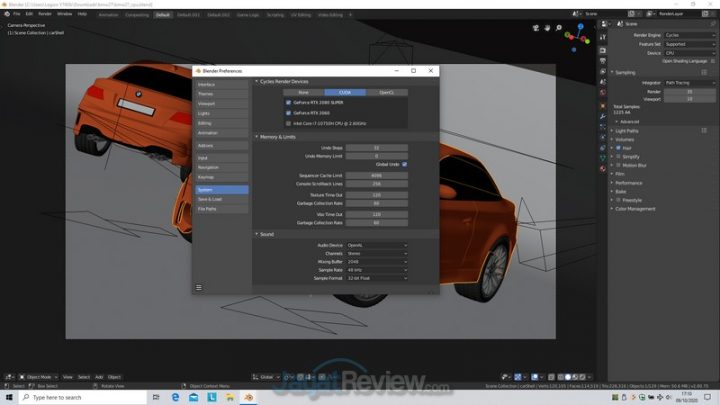Viewport: 720px width, 405px height.
Task: Expand the Performance panel
Action: point(627,183)
